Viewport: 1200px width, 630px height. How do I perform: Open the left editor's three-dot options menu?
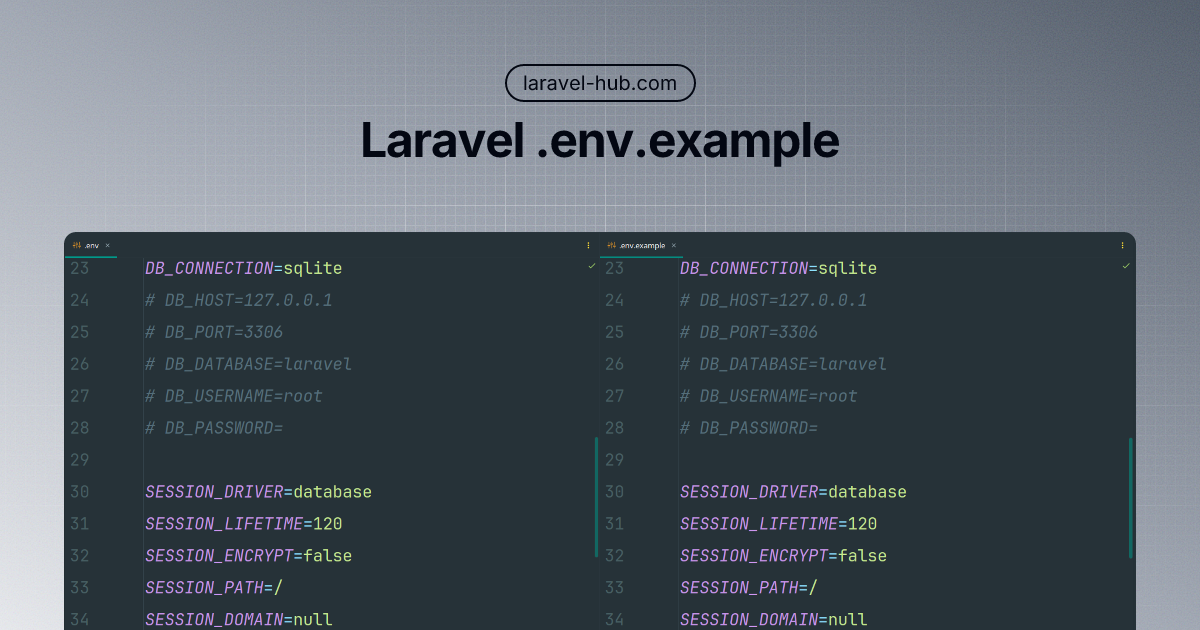point(588,245)
